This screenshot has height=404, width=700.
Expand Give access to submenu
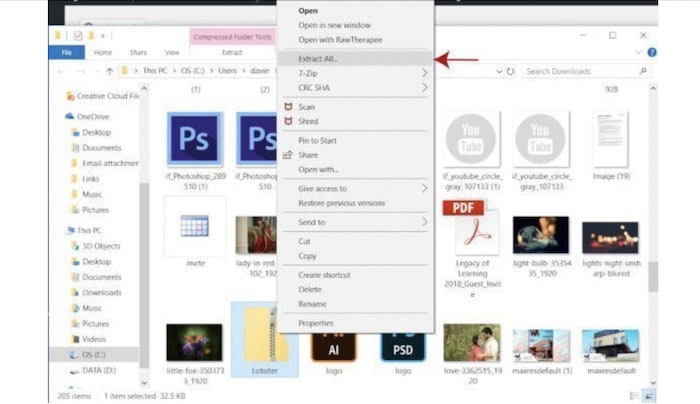(355, 189)
